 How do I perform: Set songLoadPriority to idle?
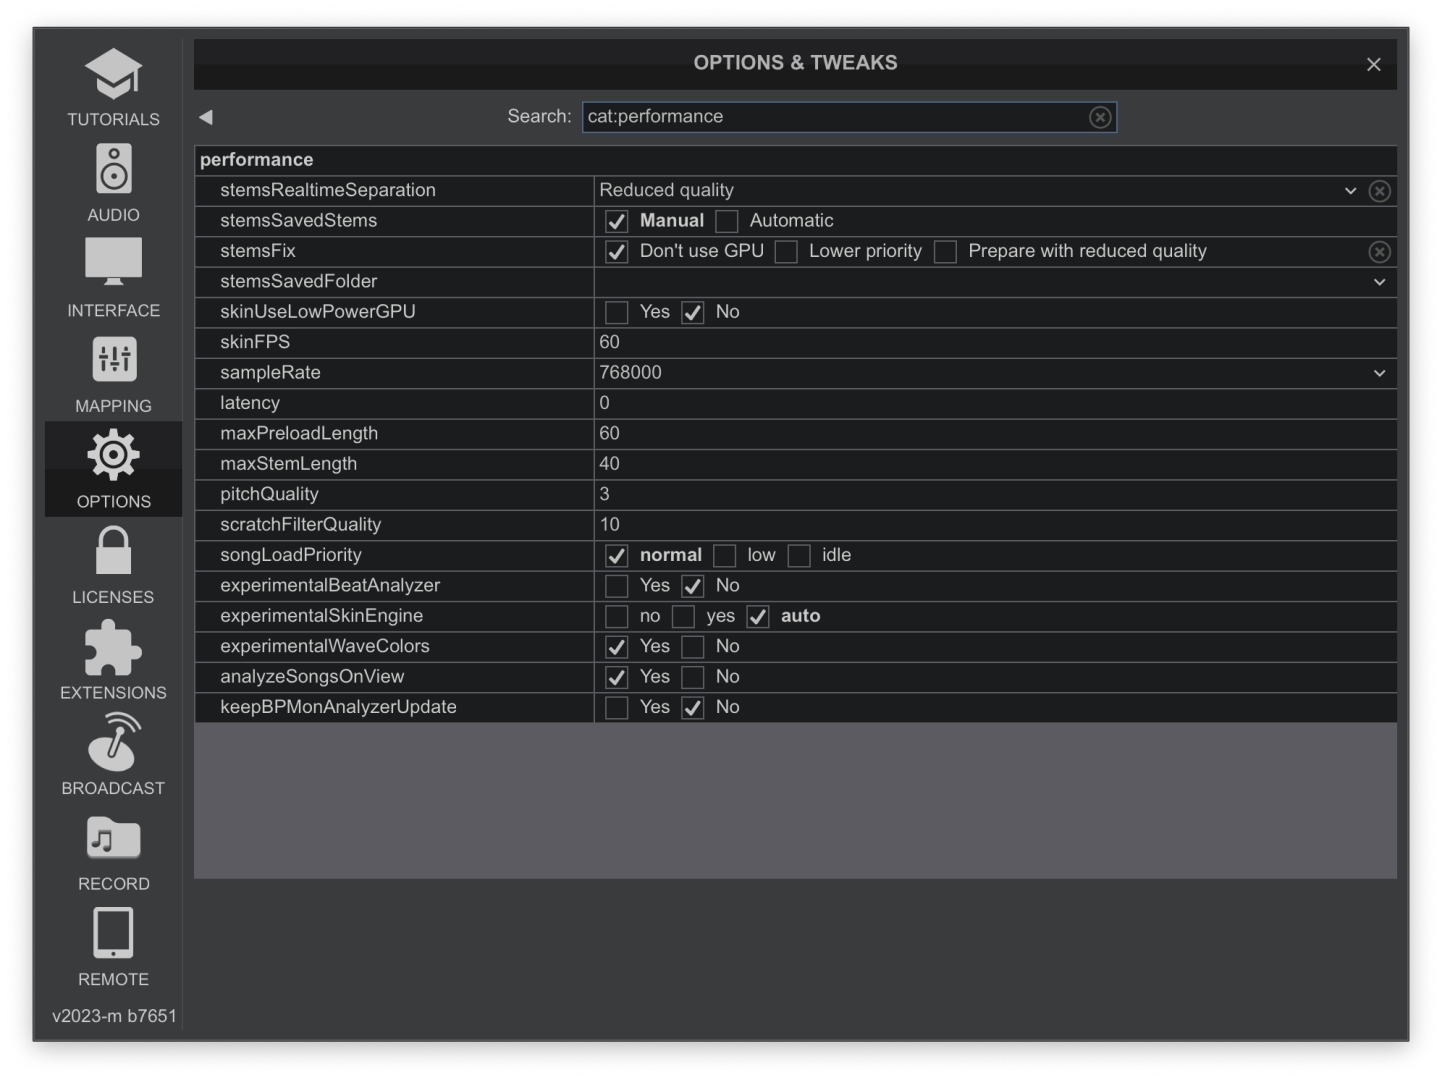[799, 556]
